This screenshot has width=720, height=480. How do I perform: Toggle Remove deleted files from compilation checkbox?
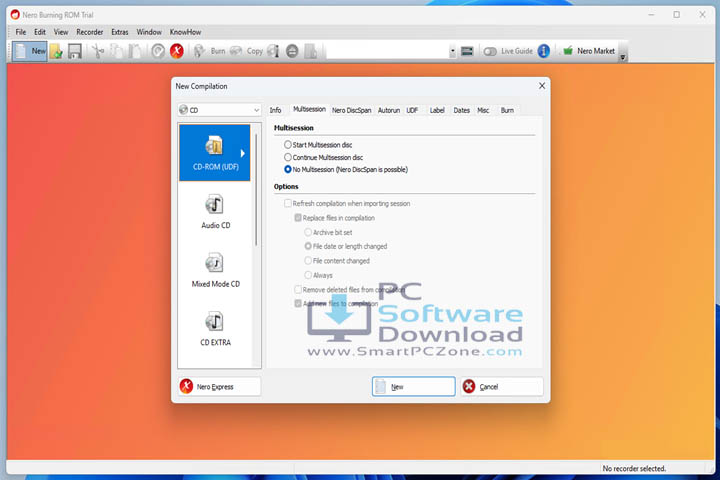298,289
